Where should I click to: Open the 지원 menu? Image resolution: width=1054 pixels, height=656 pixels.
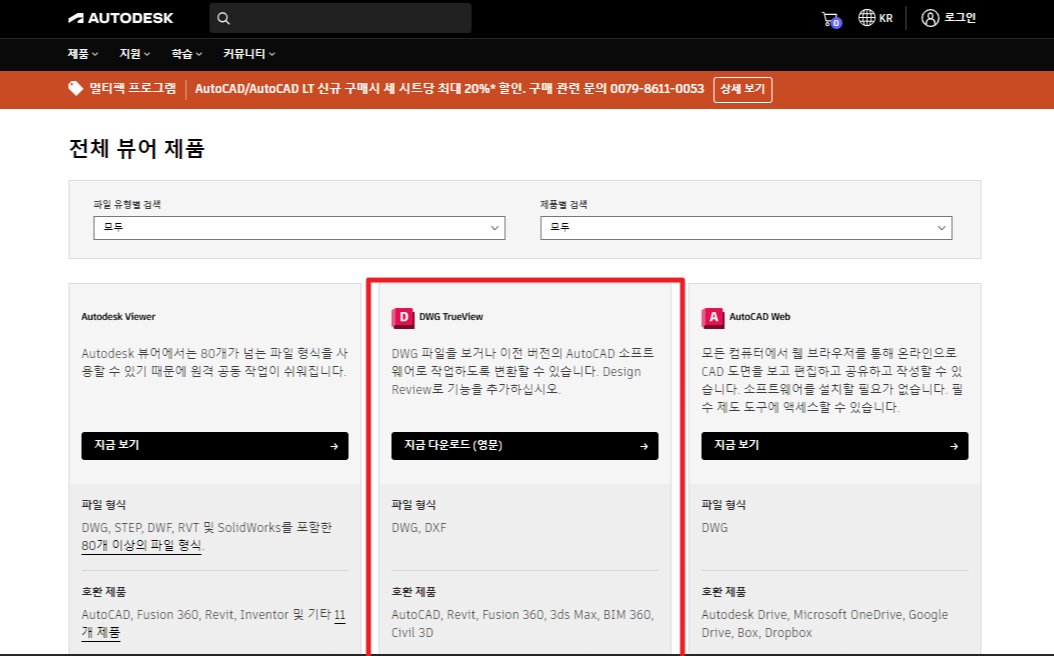(x=134, y=54)
